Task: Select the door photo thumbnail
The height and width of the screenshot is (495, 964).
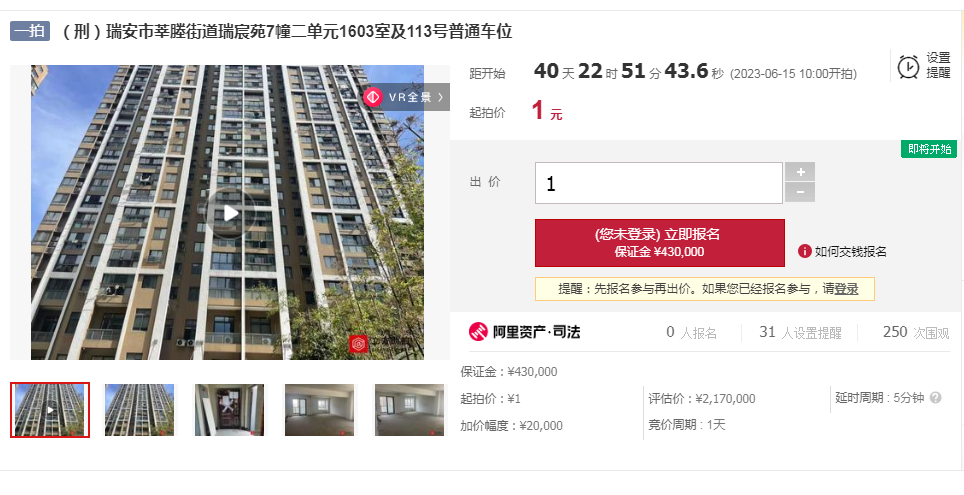Action: point(229,410)
